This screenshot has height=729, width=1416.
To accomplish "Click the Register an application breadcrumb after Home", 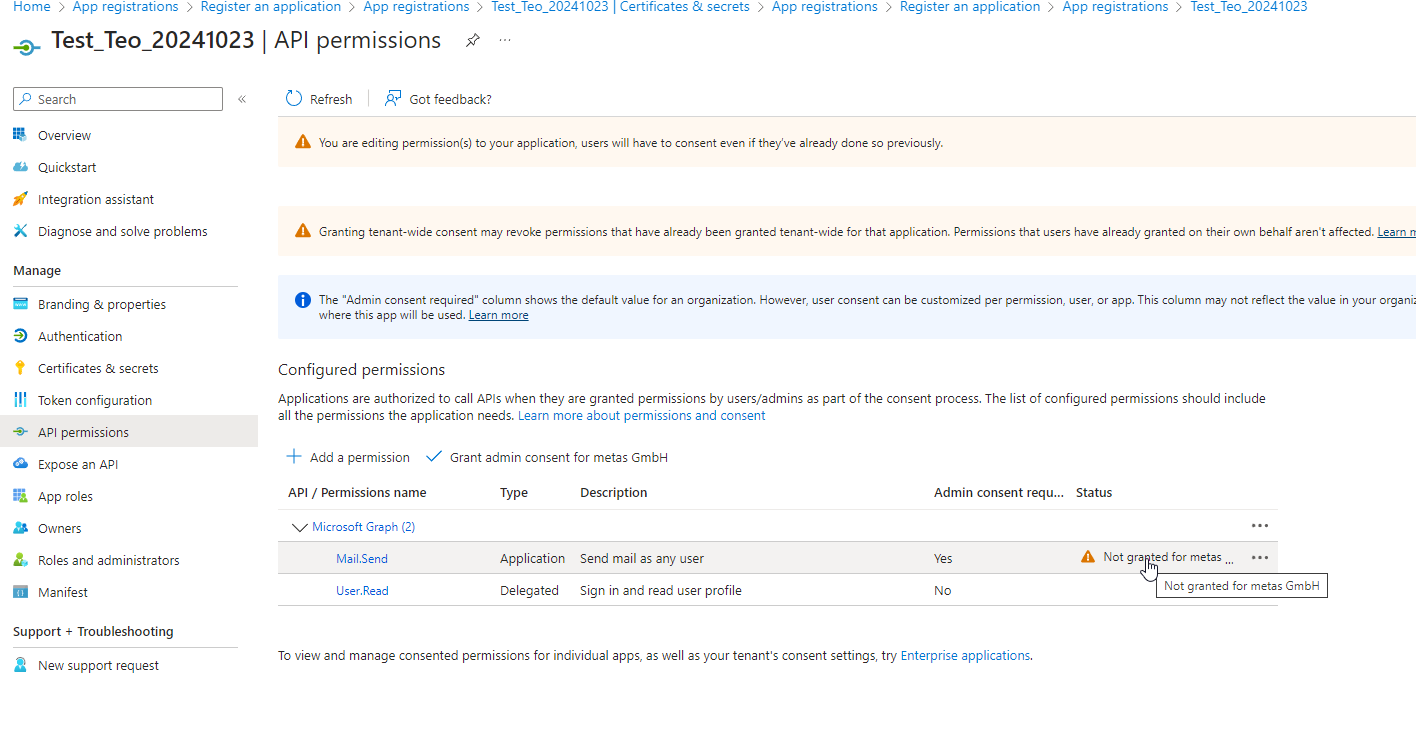I will click(271, 7).
